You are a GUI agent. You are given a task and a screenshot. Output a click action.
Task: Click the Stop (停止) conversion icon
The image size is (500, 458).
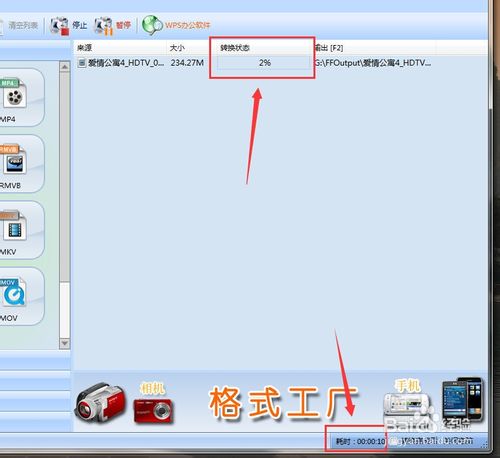[x=60, y=26]
